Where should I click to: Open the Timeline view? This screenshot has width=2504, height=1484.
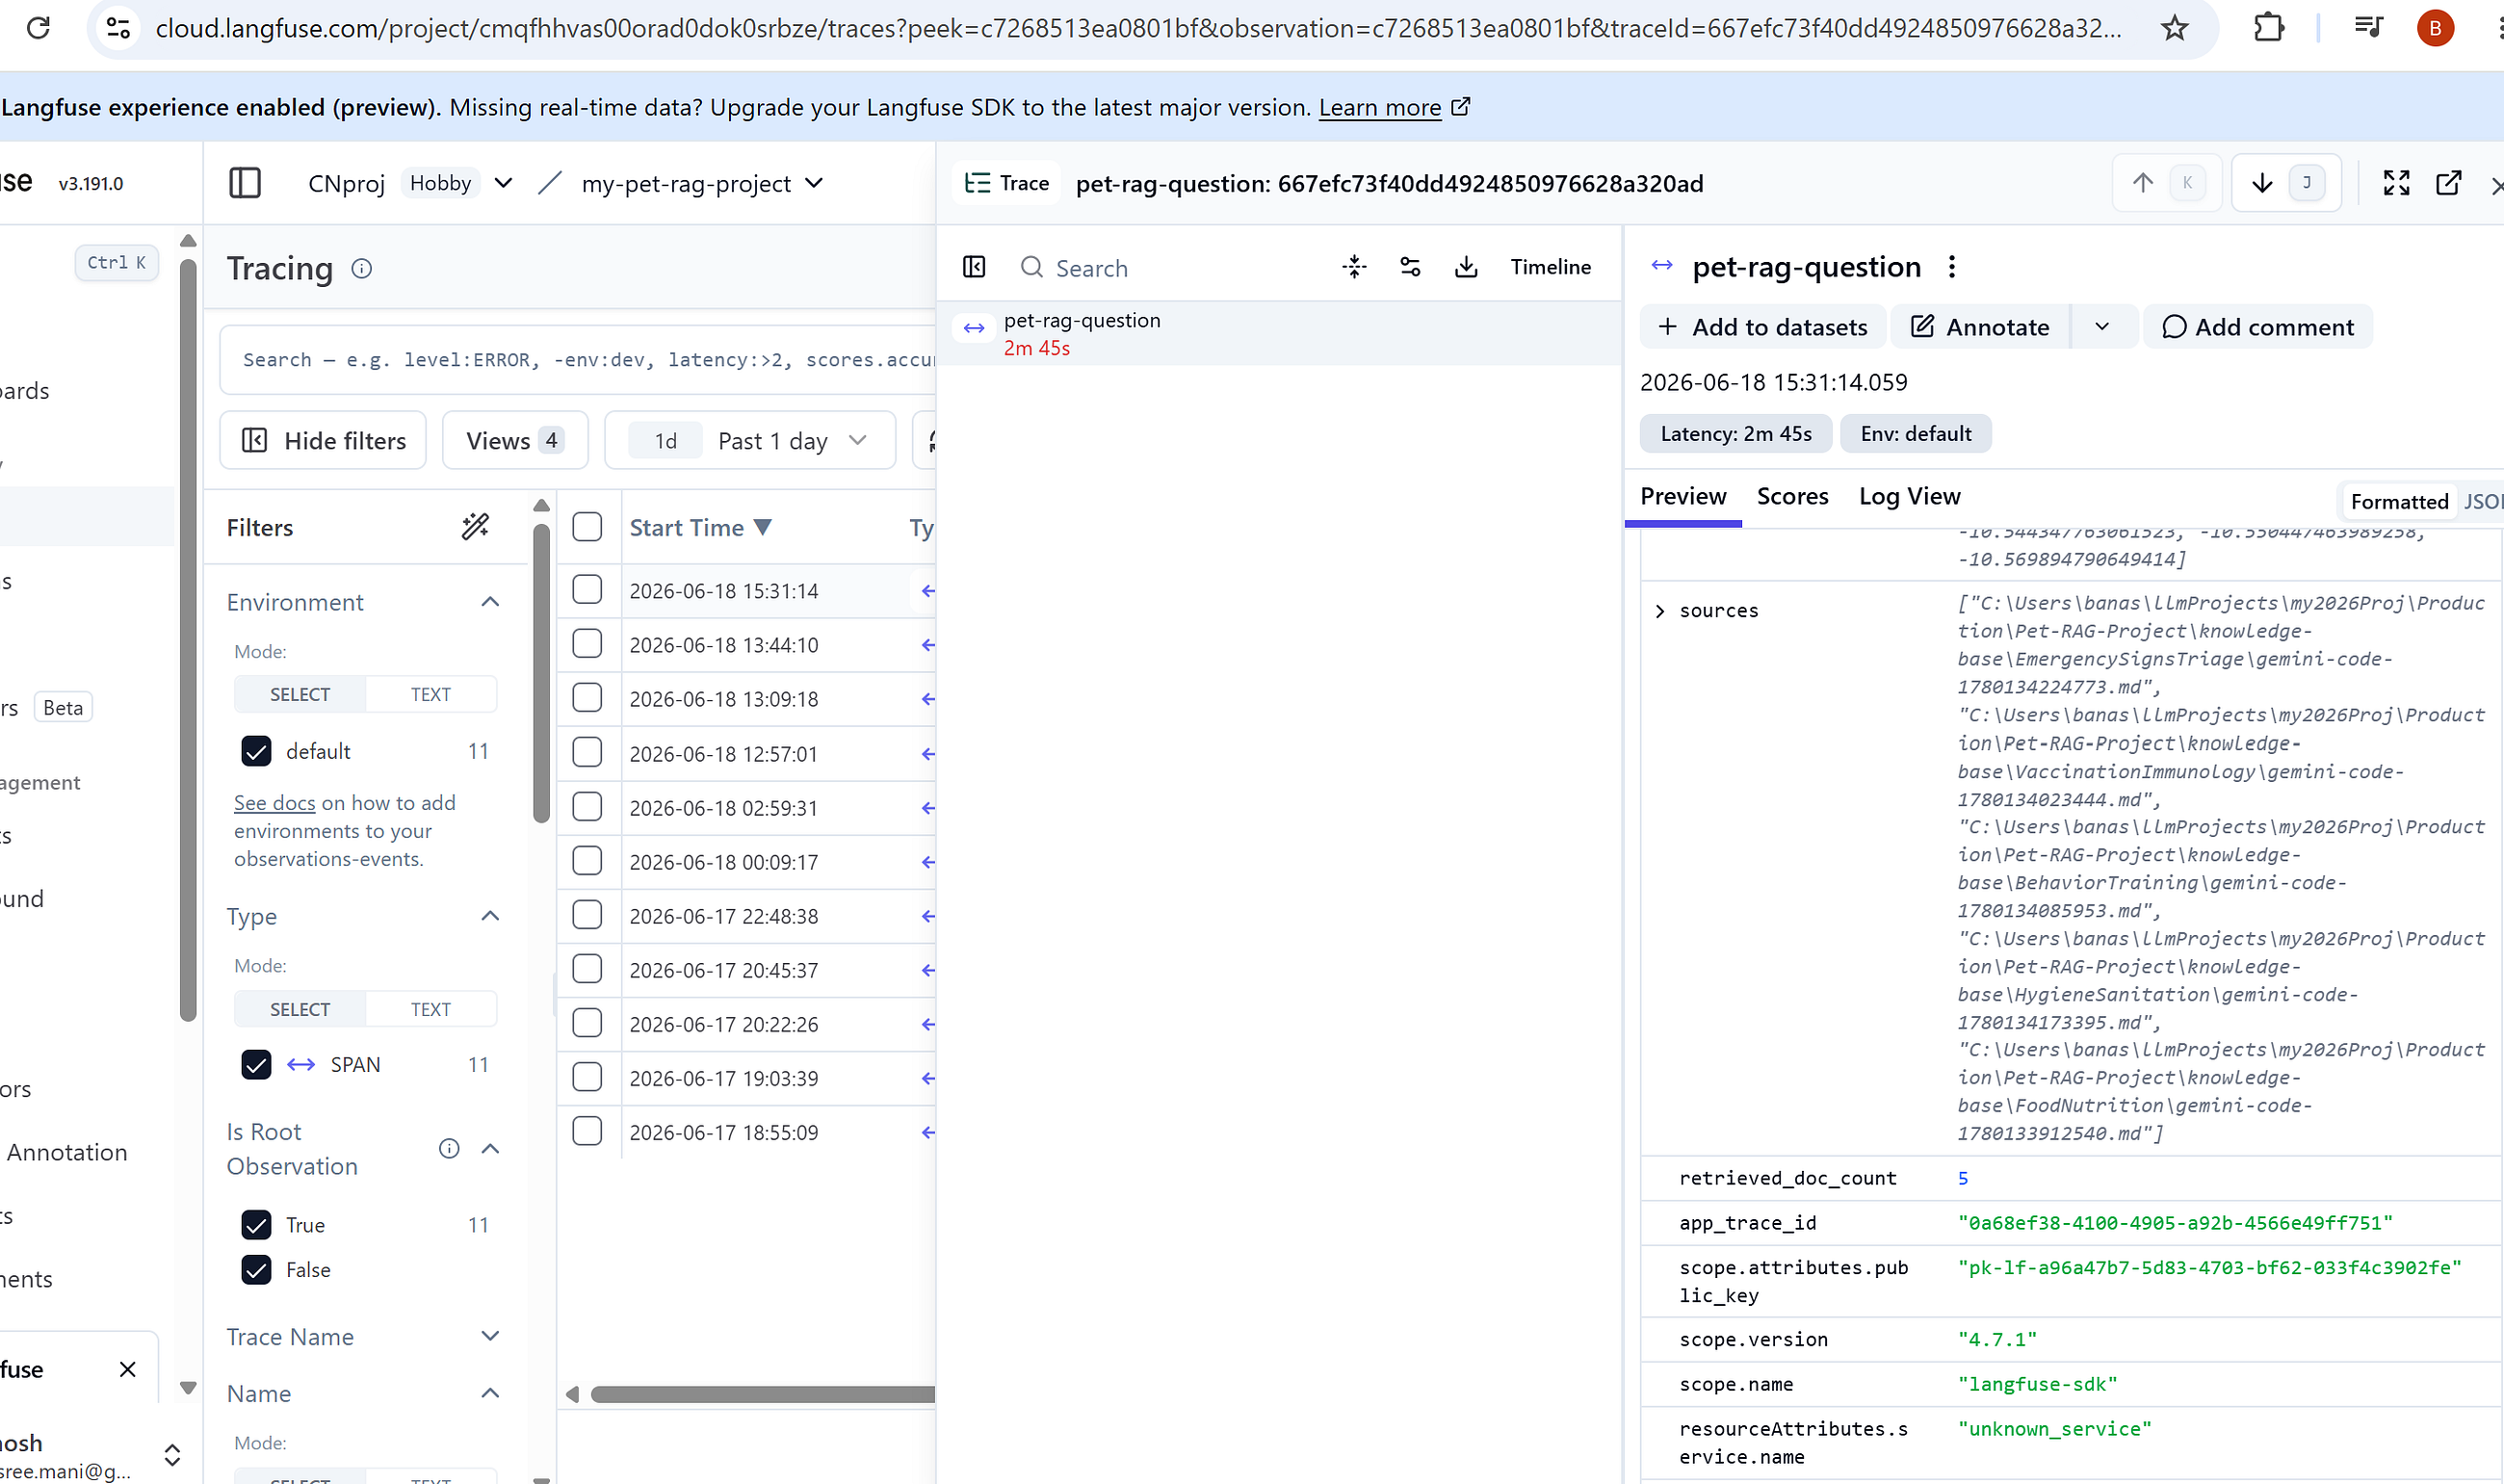coord(1550,267)
